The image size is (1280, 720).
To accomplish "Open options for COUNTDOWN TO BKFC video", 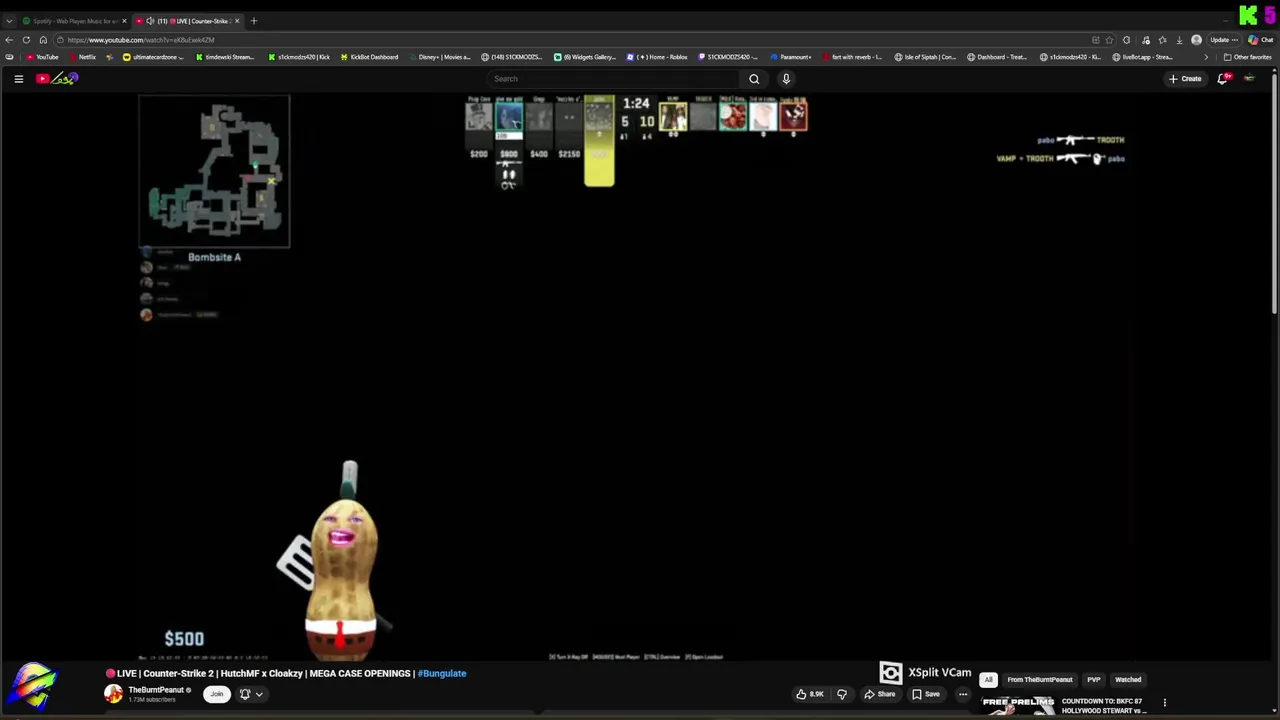I will (1164, 703).
